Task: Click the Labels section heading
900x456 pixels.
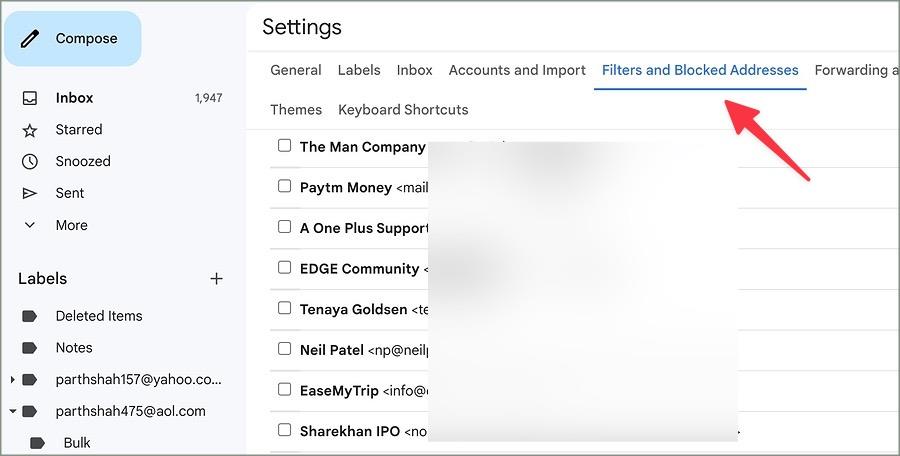Action: [42, 279]
